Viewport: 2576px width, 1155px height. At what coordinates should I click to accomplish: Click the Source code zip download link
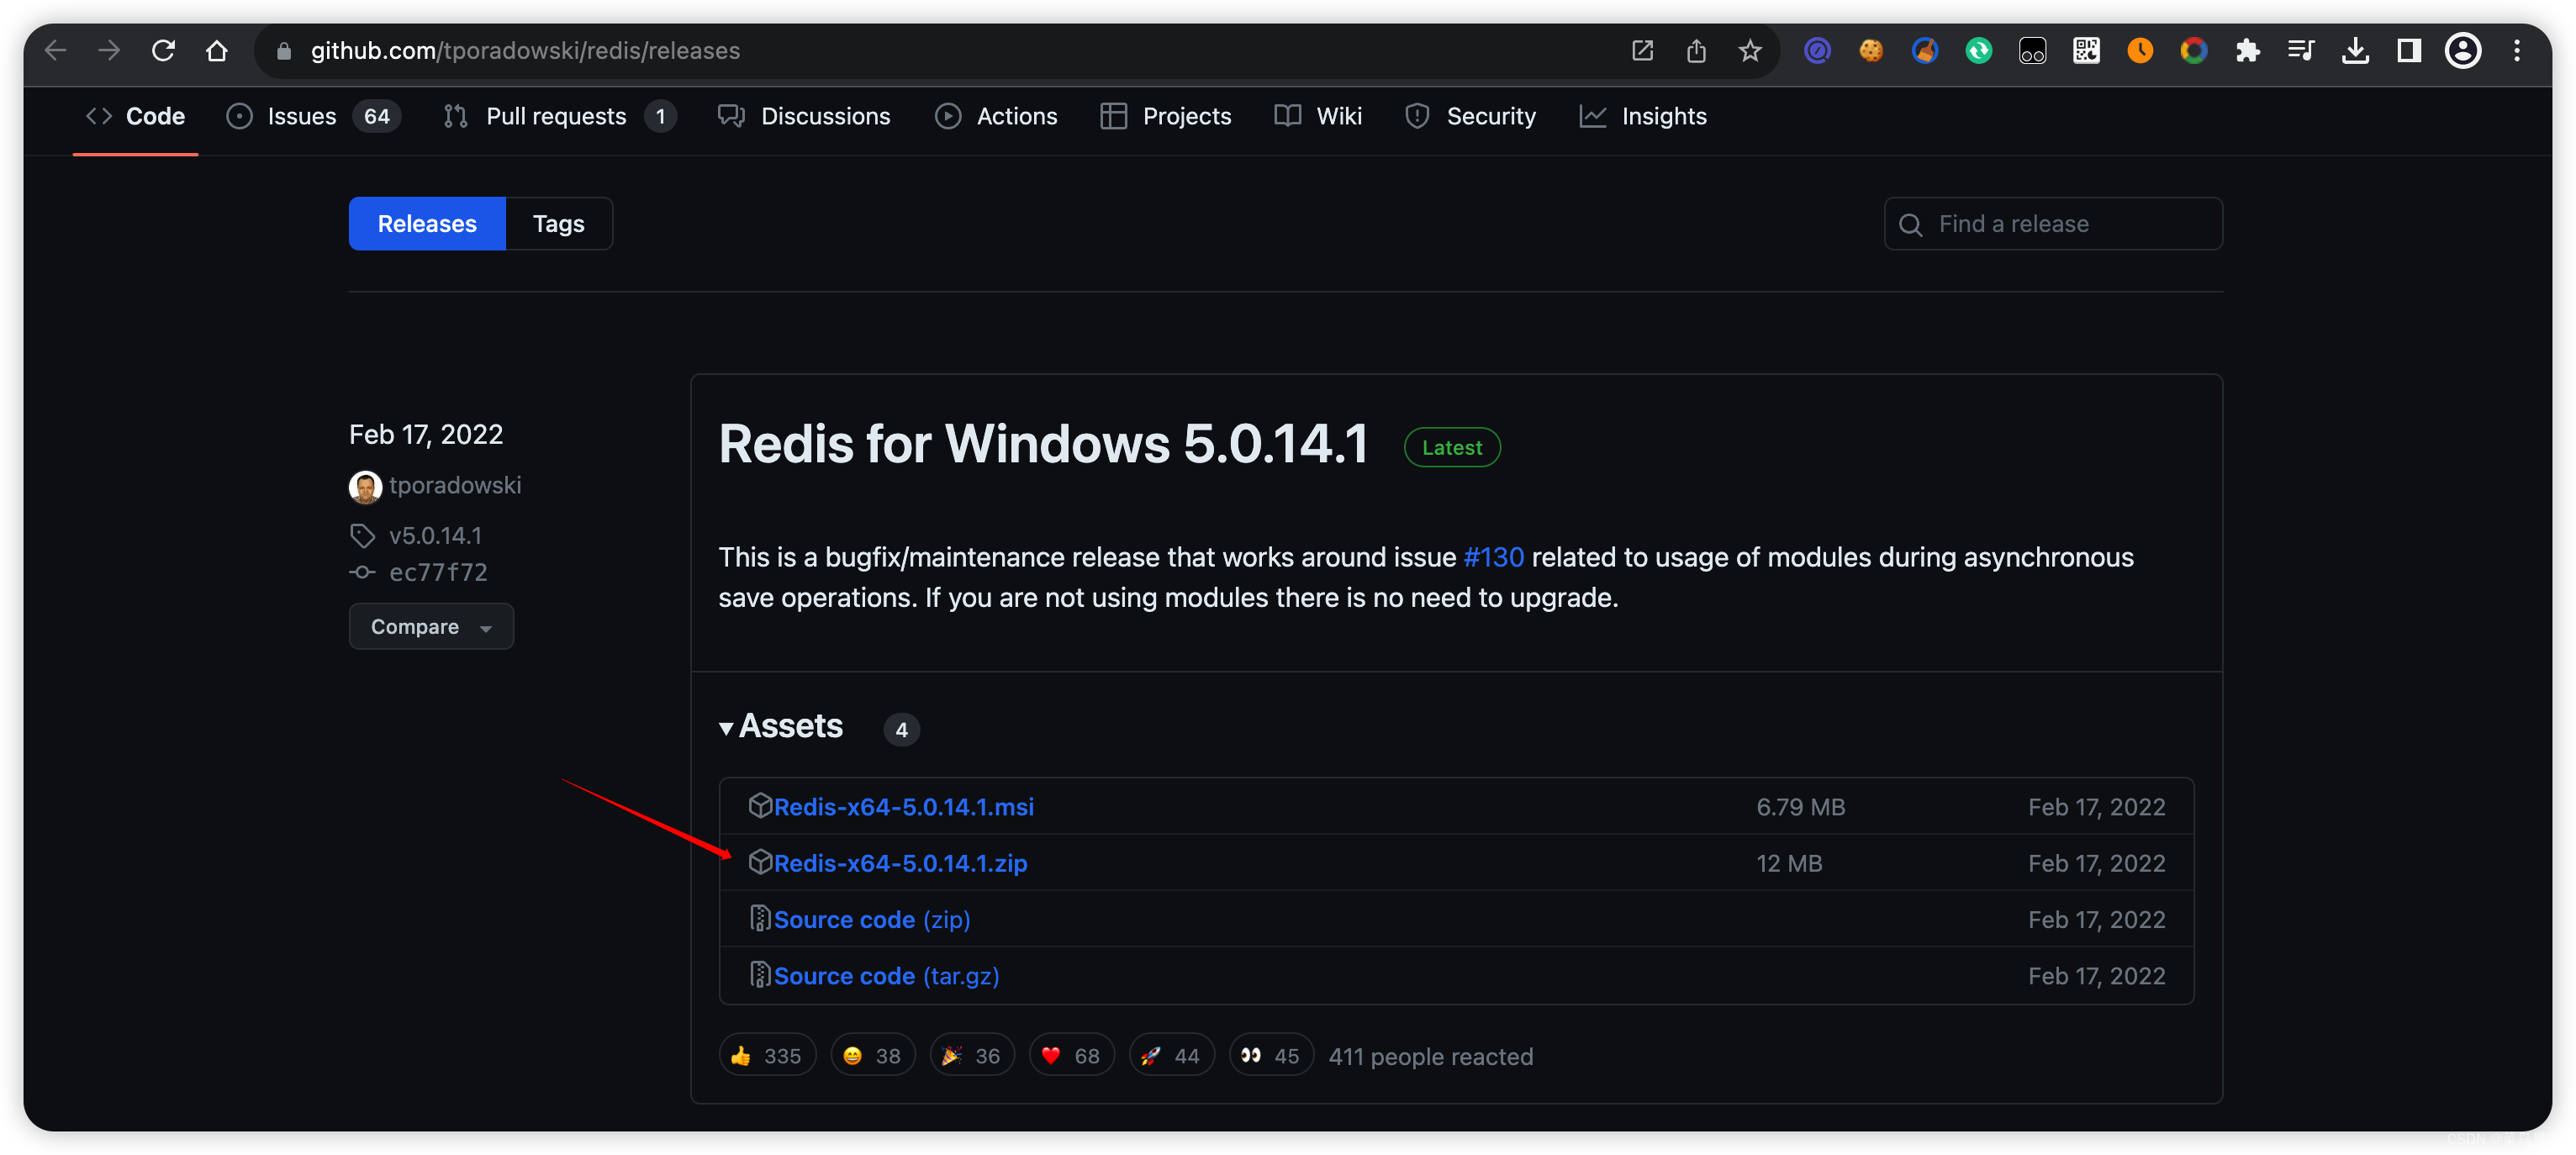(873, 919)
